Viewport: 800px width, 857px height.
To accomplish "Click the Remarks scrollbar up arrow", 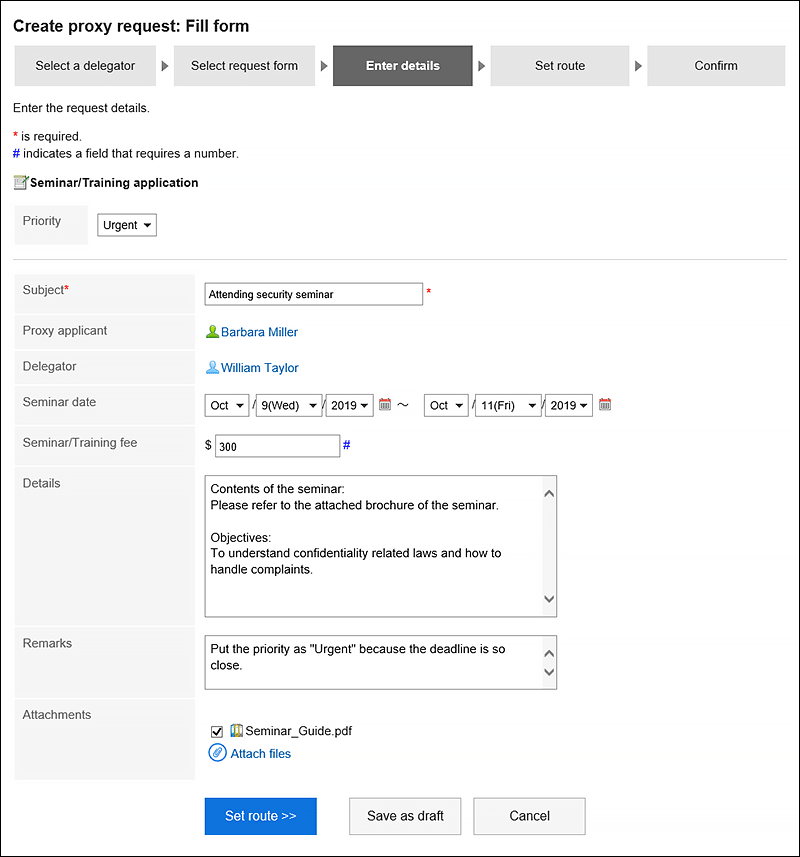I will pos(550,653).
